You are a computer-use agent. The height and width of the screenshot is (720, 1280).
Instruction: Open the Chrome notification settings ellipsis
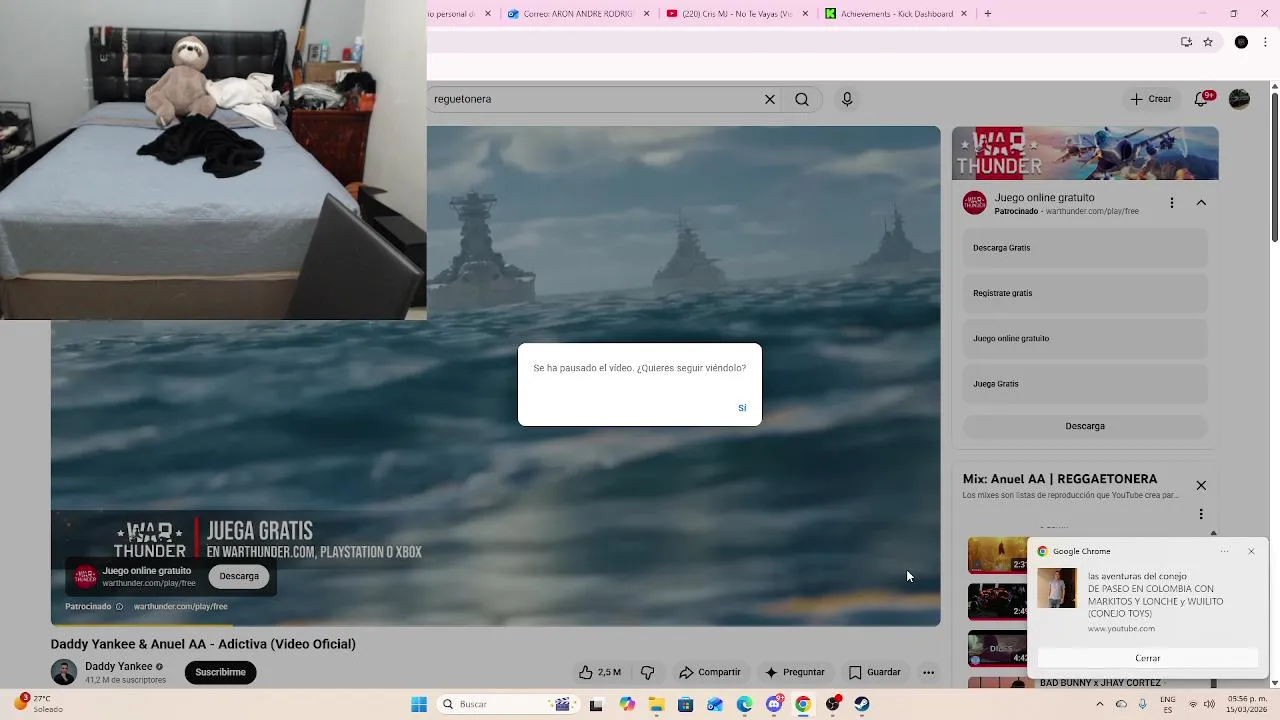[1225, 551]
